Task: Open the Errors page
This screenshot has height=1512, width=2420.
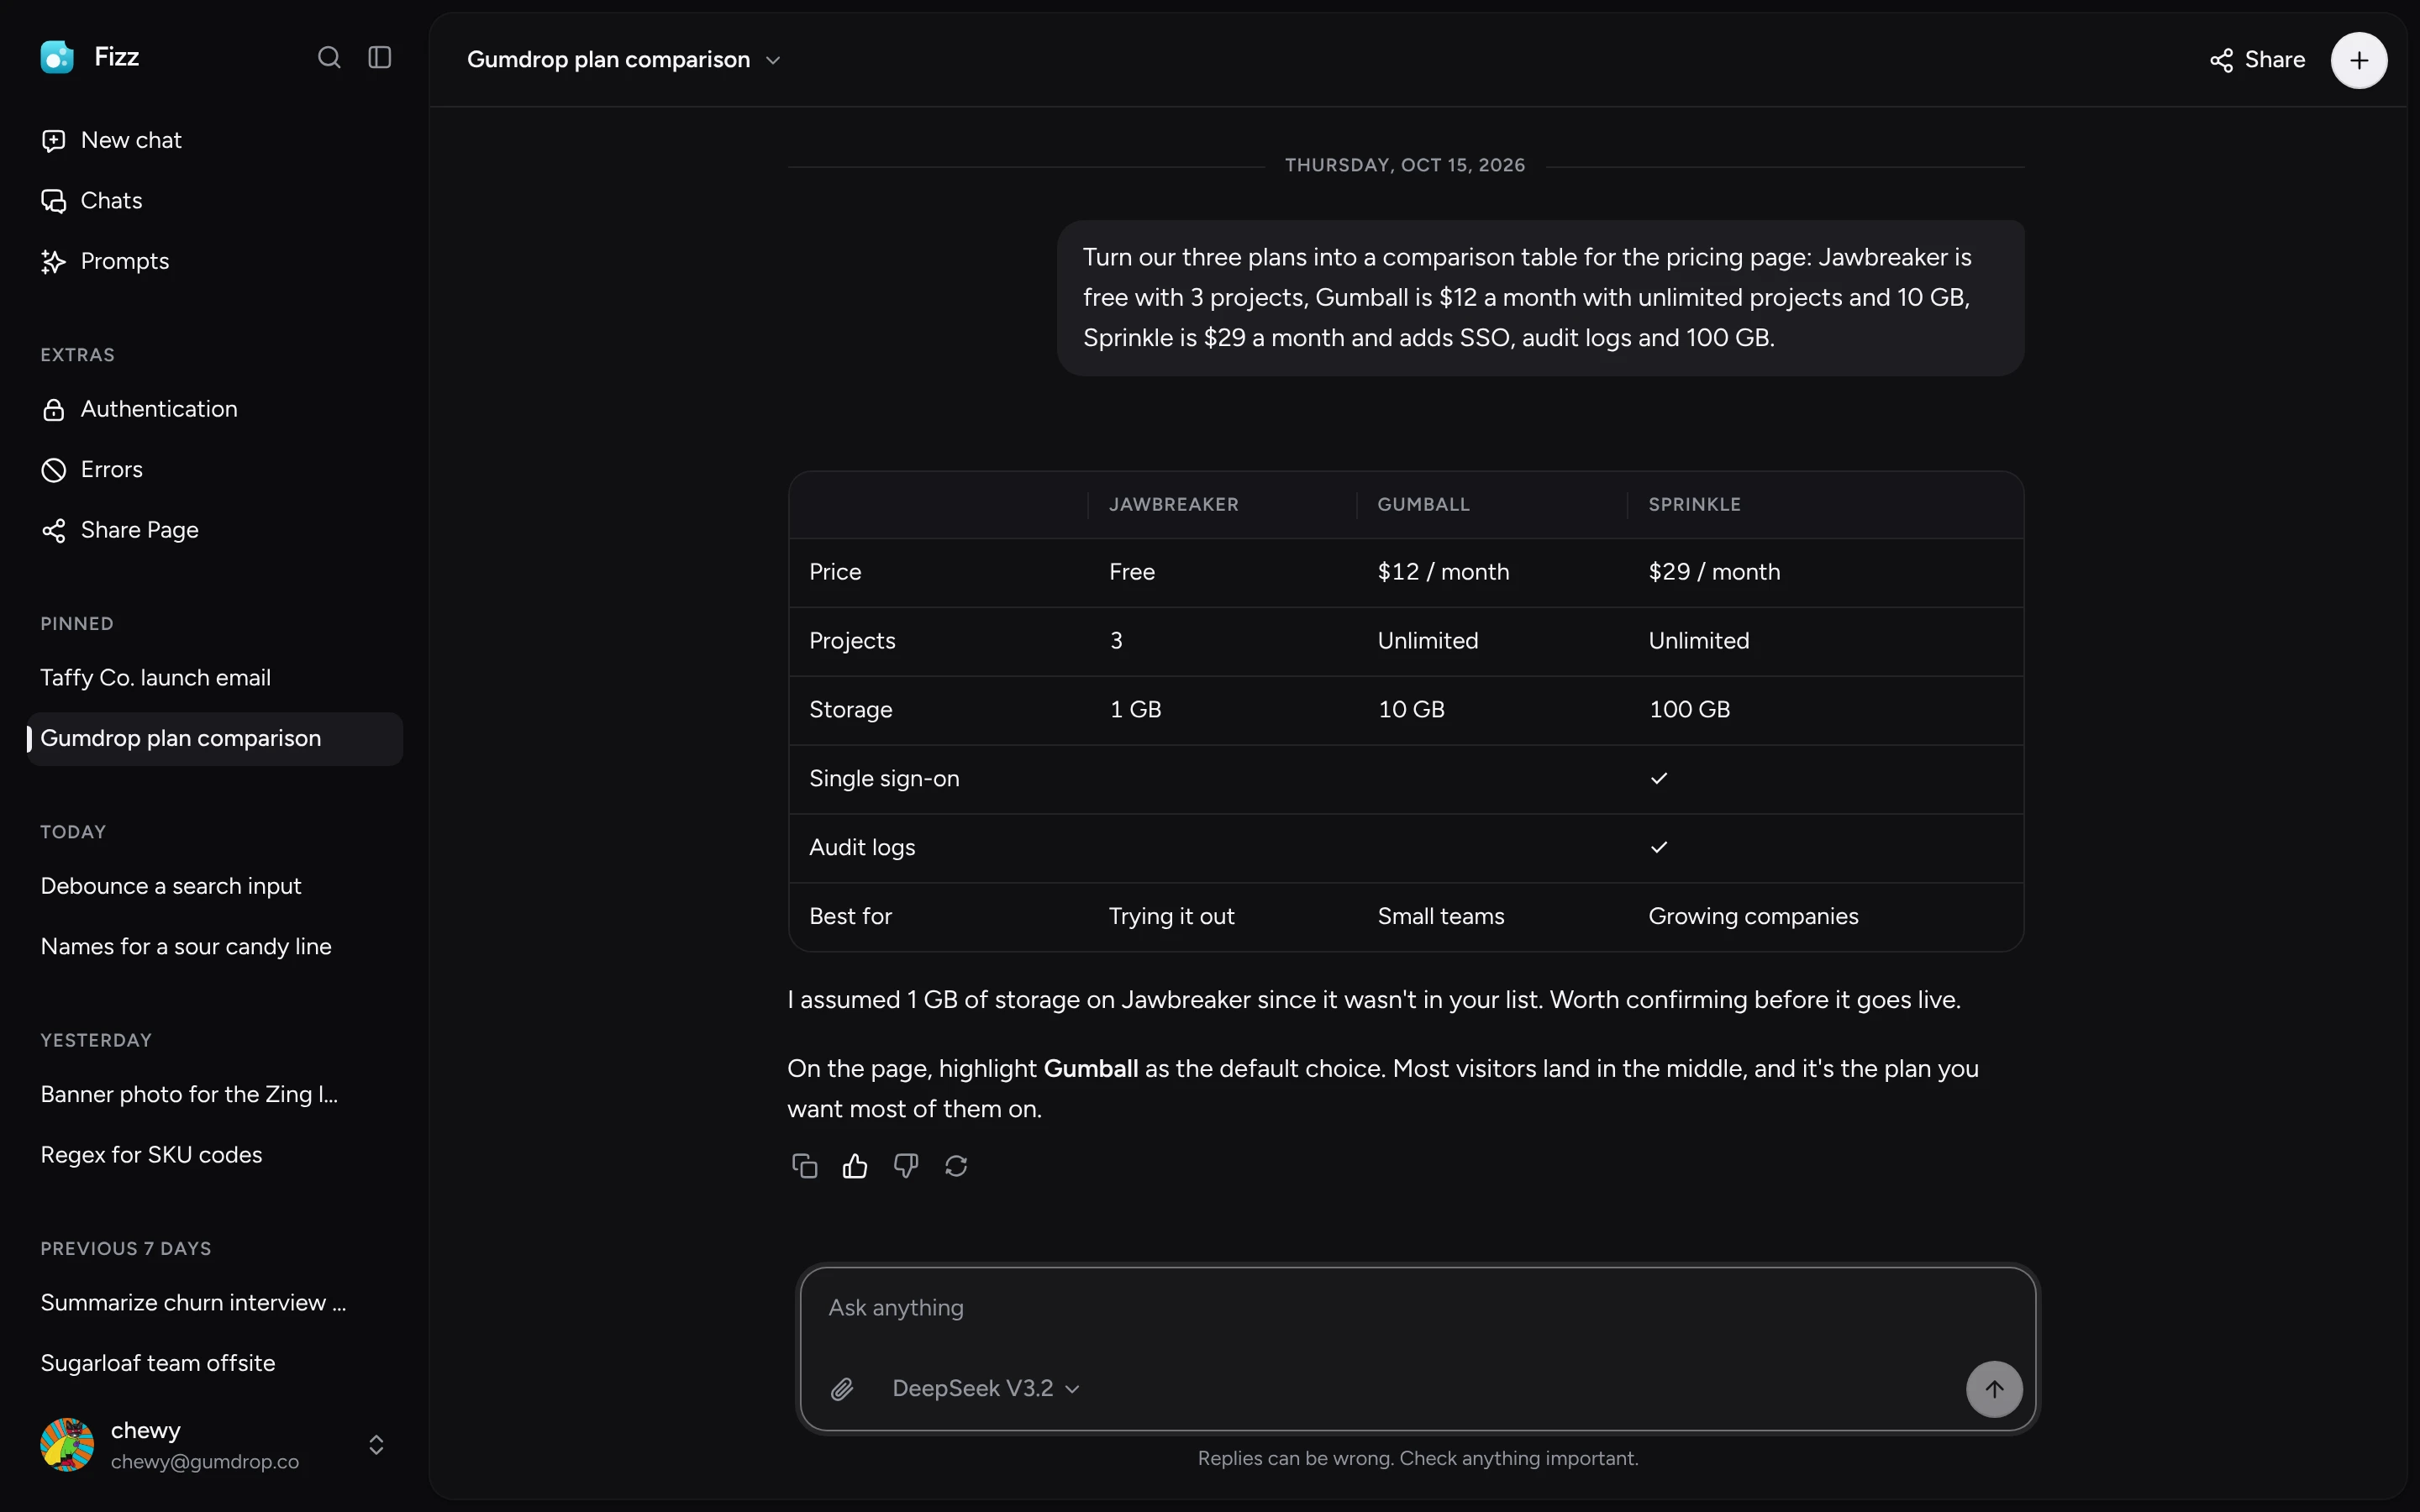Action: point(215,469)
